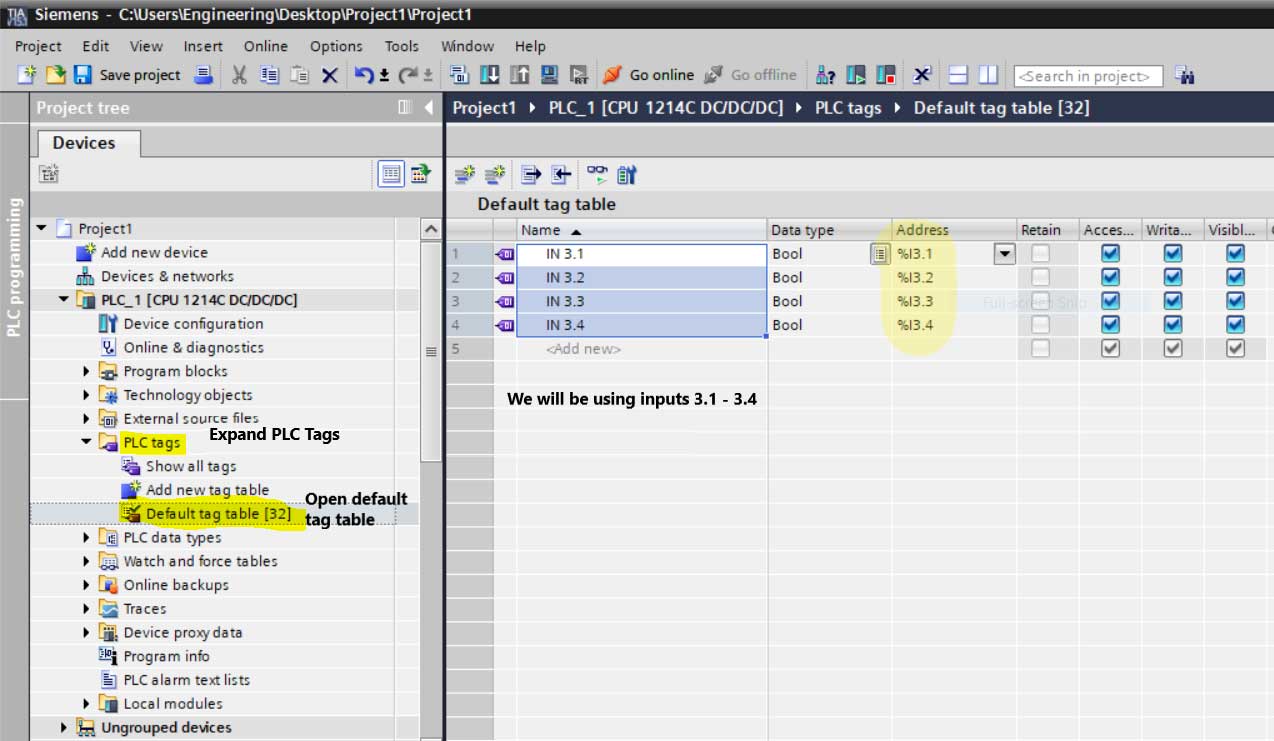This screenshot has width=1274, height=741.
Task: Click the Export tags icon in tag table toolbar
Action: point(531,175)
